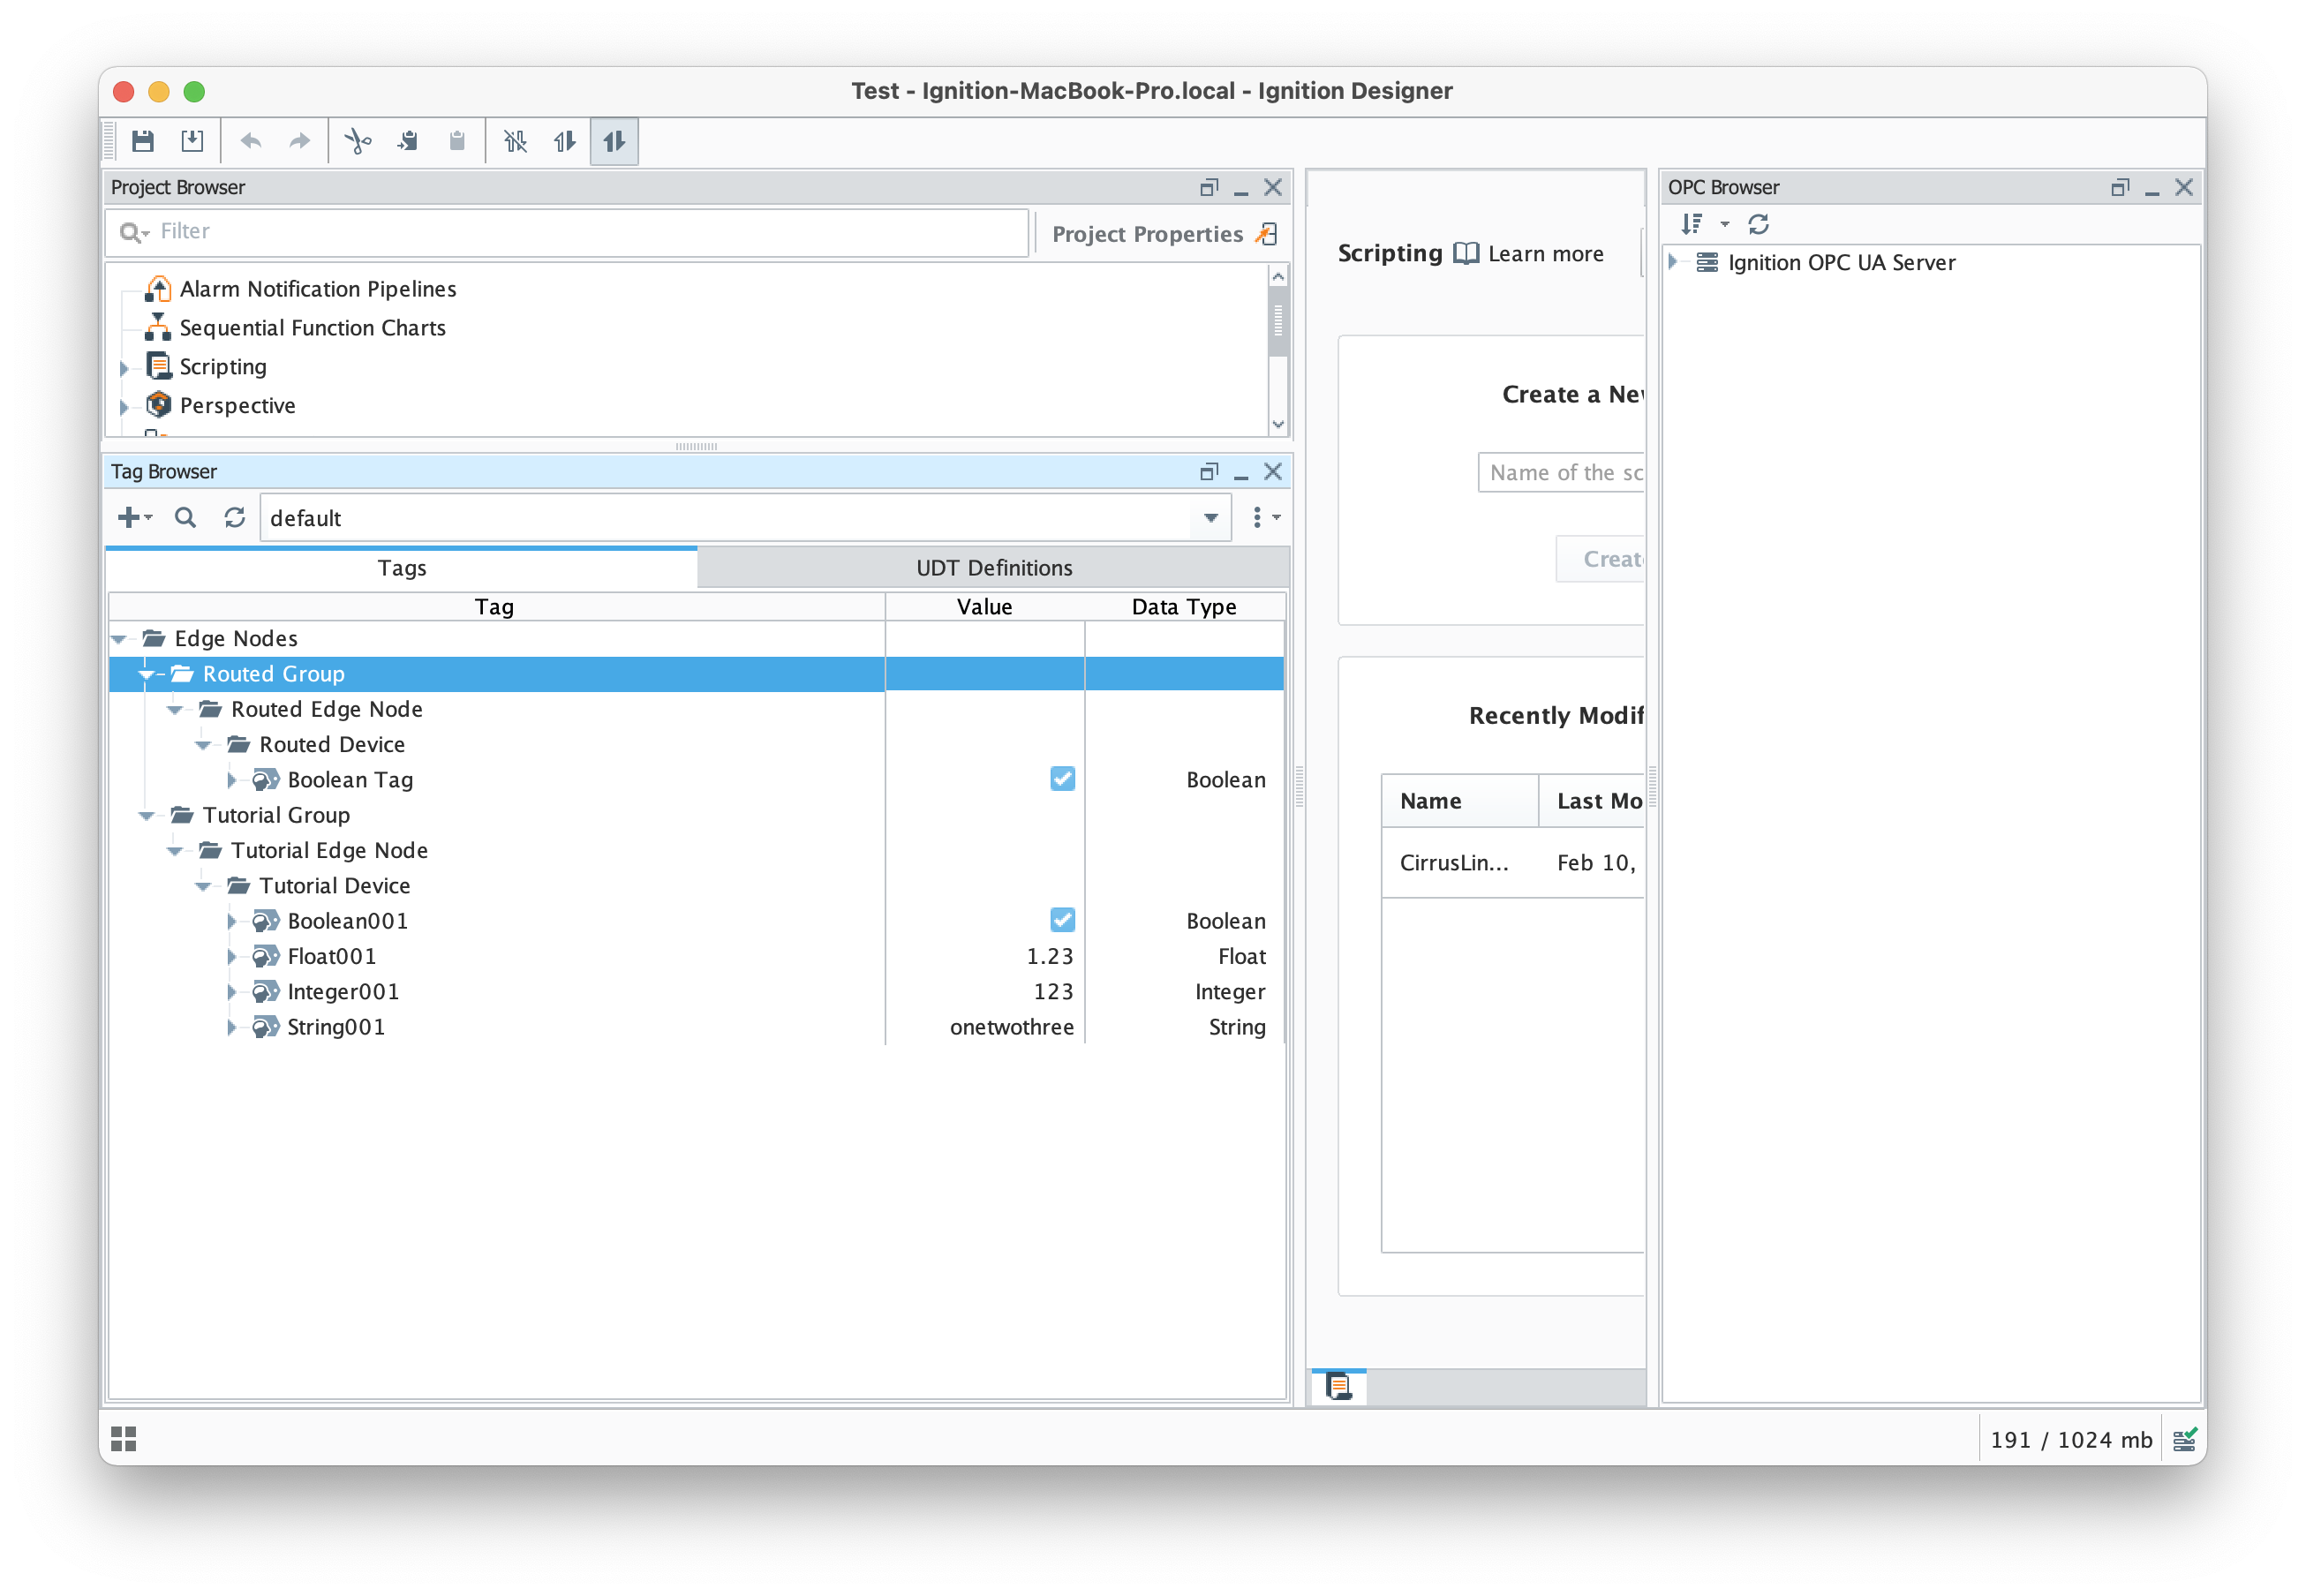The width and height of the screenshot is (2306, 1596).
Task: Refresh the Tag Browser tags
Action: coord(234,517)
